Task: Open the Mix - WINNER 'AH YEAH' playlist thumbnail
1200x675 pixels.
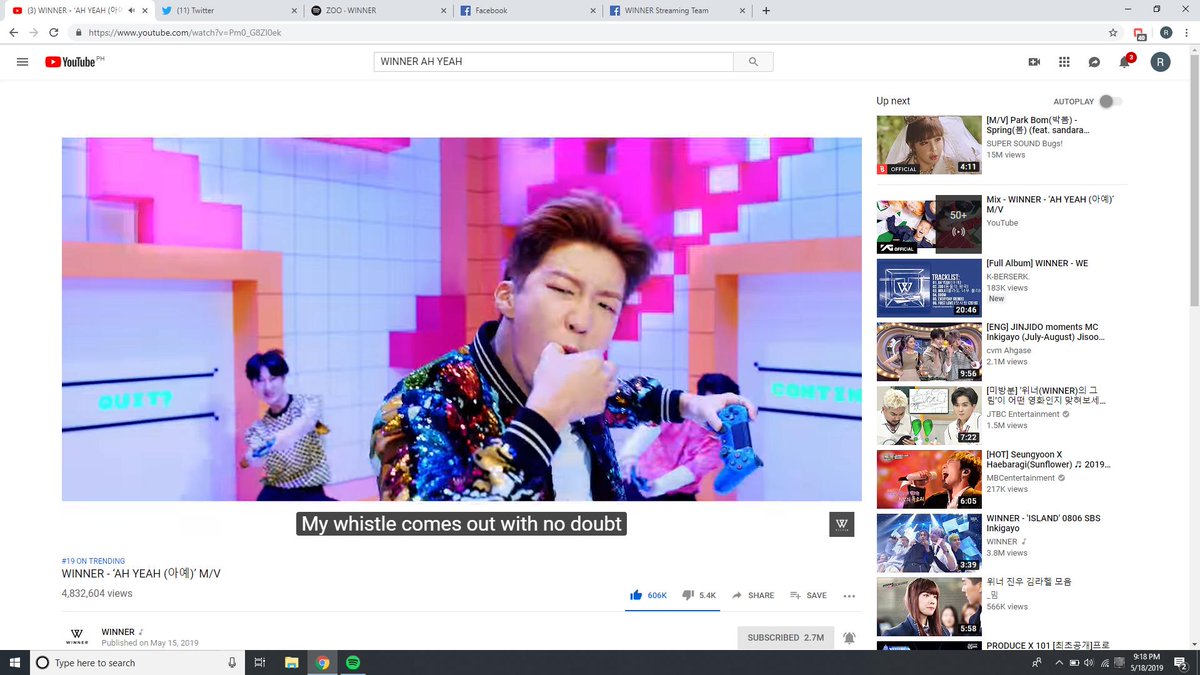Action: [929, 224]
